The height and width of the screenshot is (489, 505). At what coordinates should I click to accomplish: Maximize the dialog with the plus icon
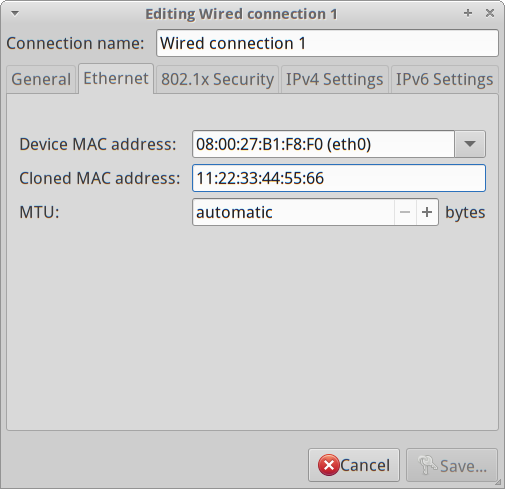468,13
